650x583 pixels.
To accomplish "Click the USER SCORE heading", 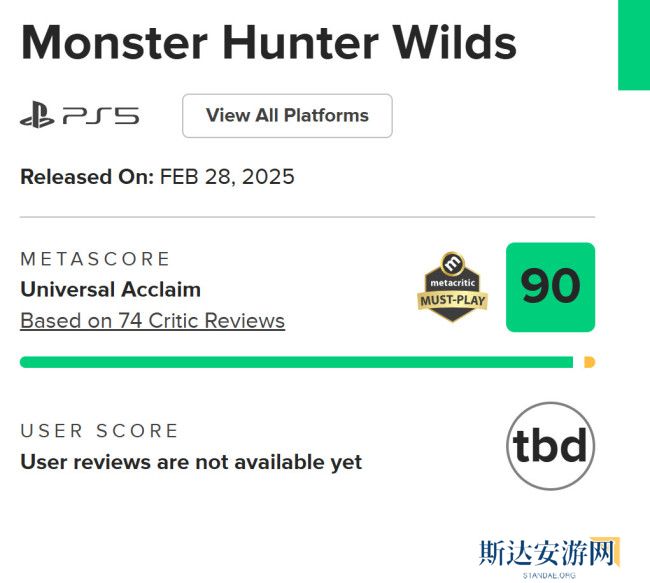I will coord(99,431).
